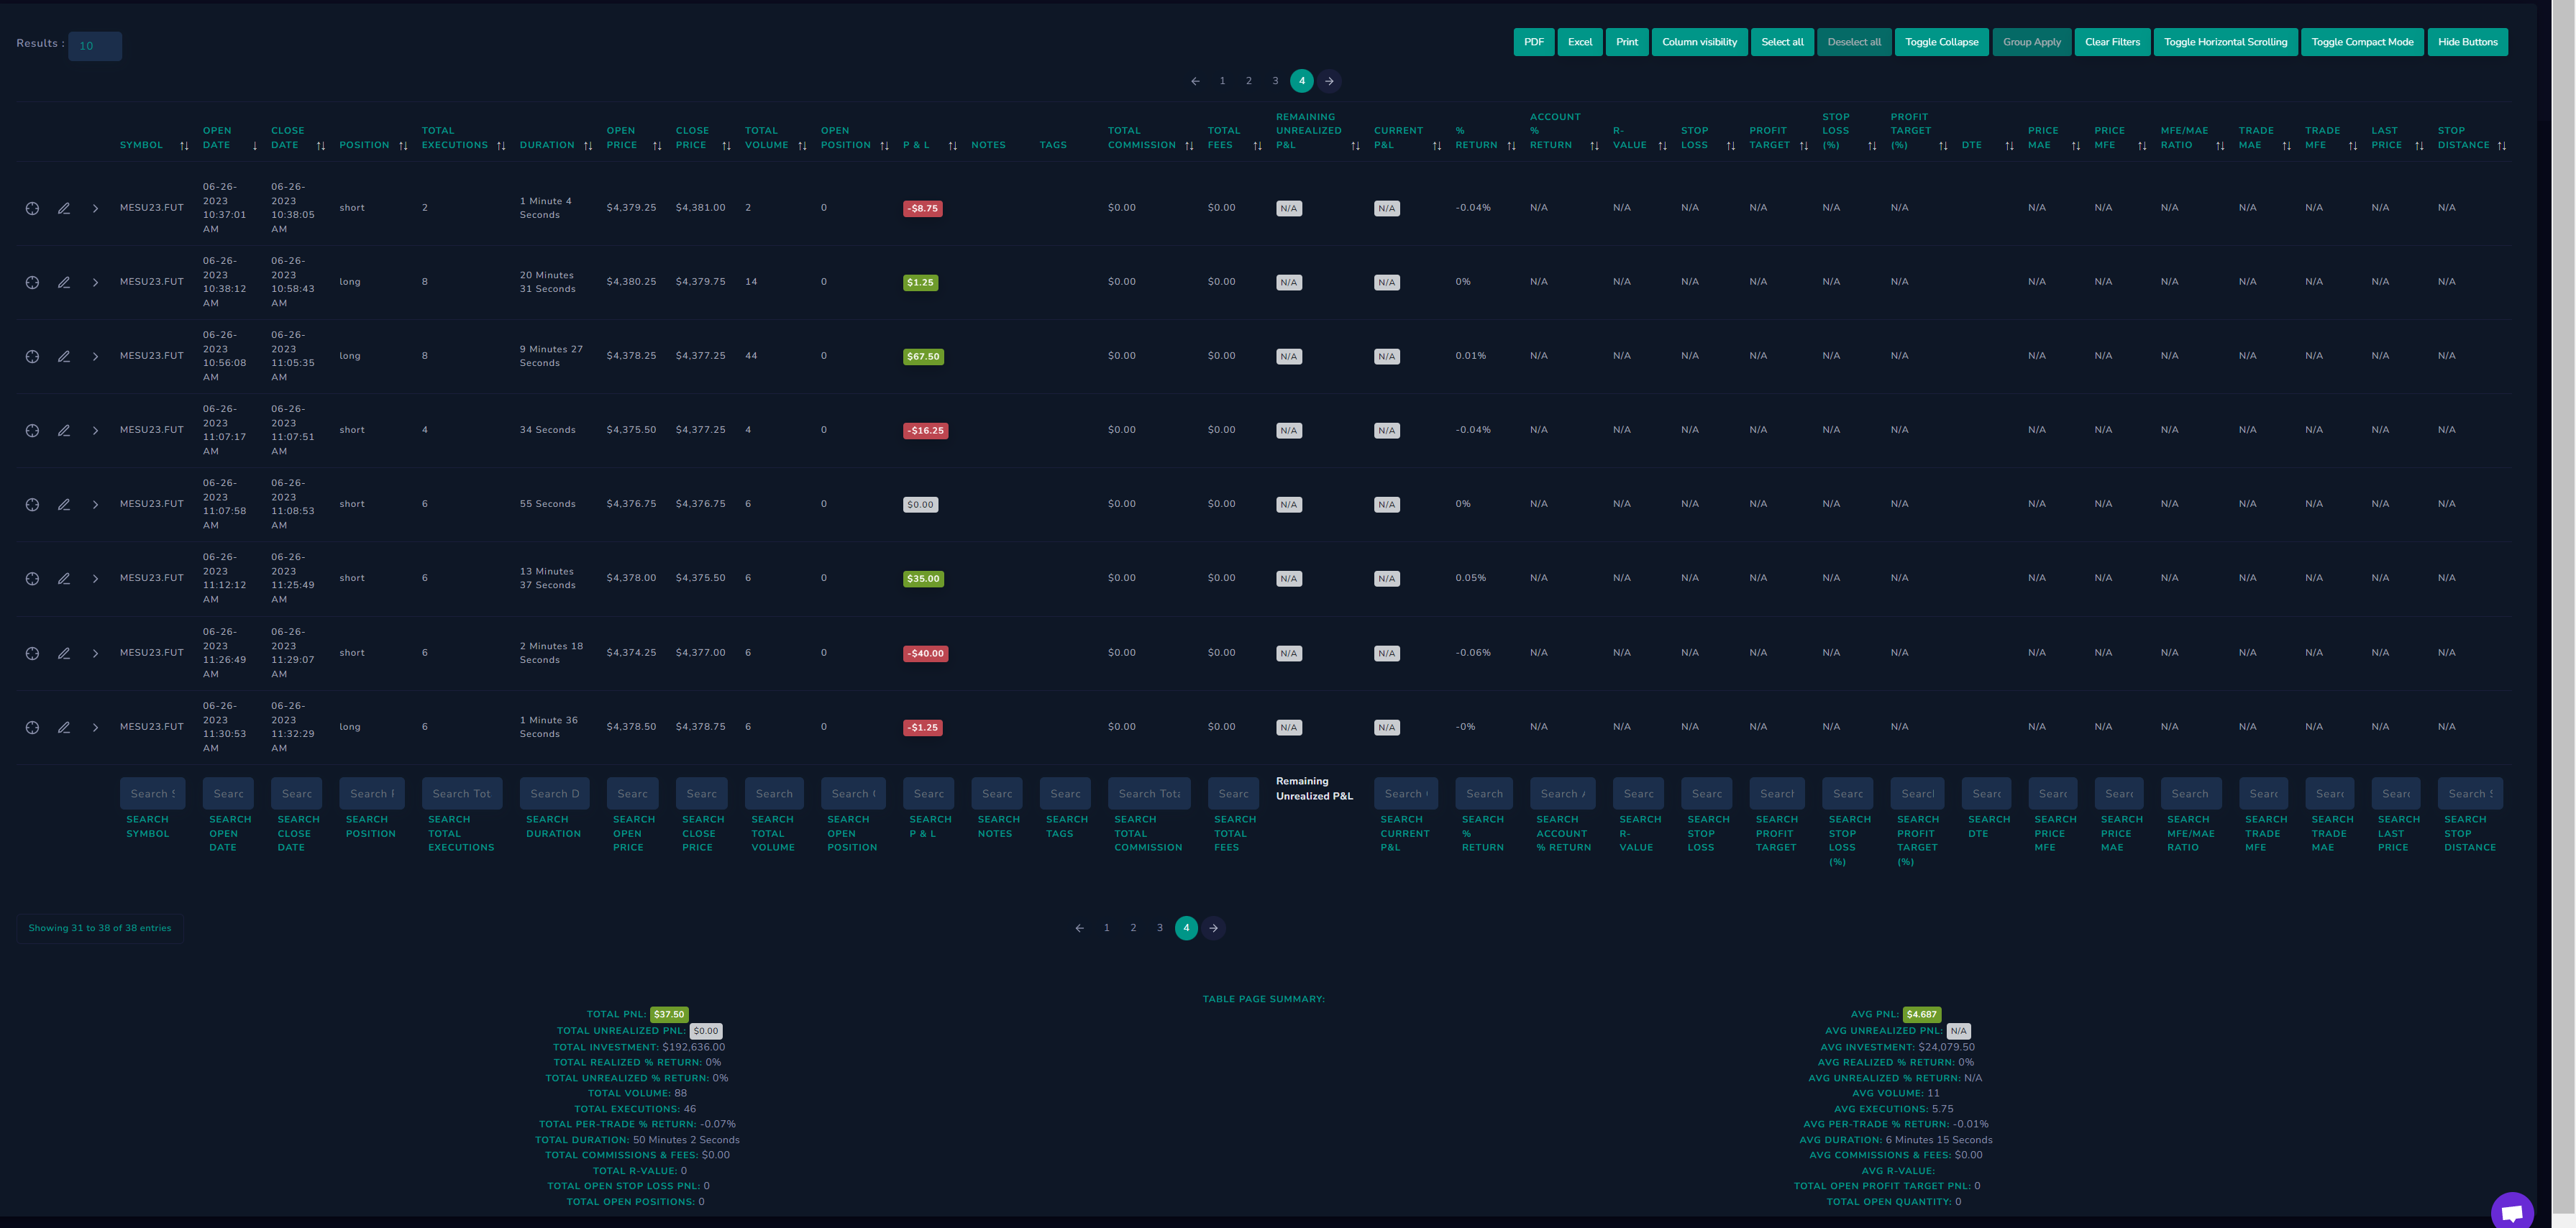Select page 1 in bottom pagination

(x=1106, y=928)
